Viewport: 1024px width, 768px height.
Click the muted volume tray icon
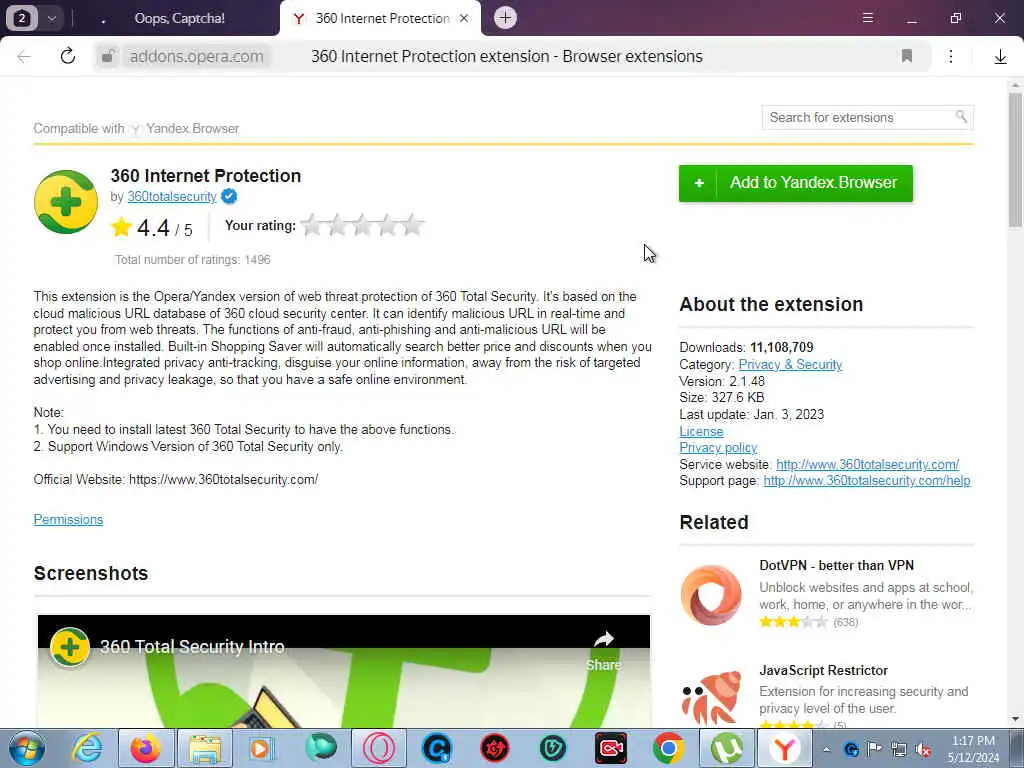point(923,749)
